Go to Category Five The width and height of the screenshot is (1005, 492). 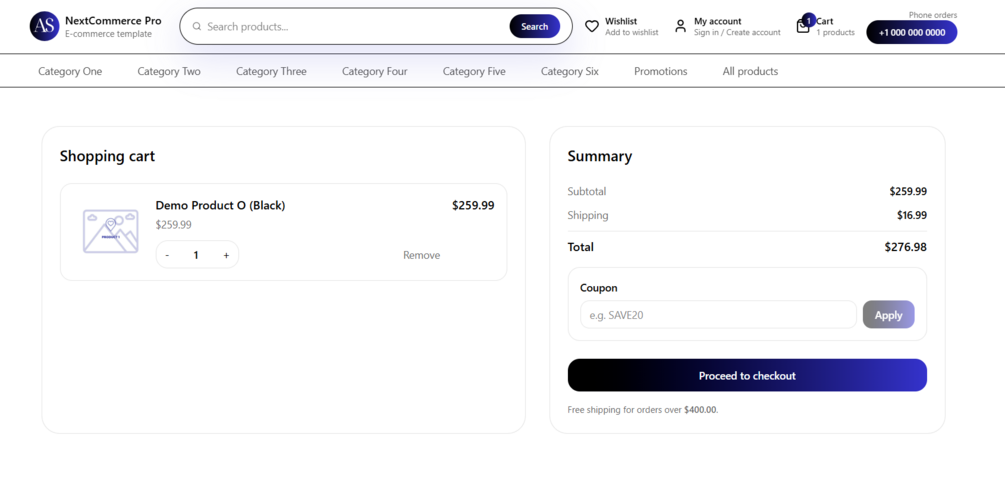(x=474, y=71)
